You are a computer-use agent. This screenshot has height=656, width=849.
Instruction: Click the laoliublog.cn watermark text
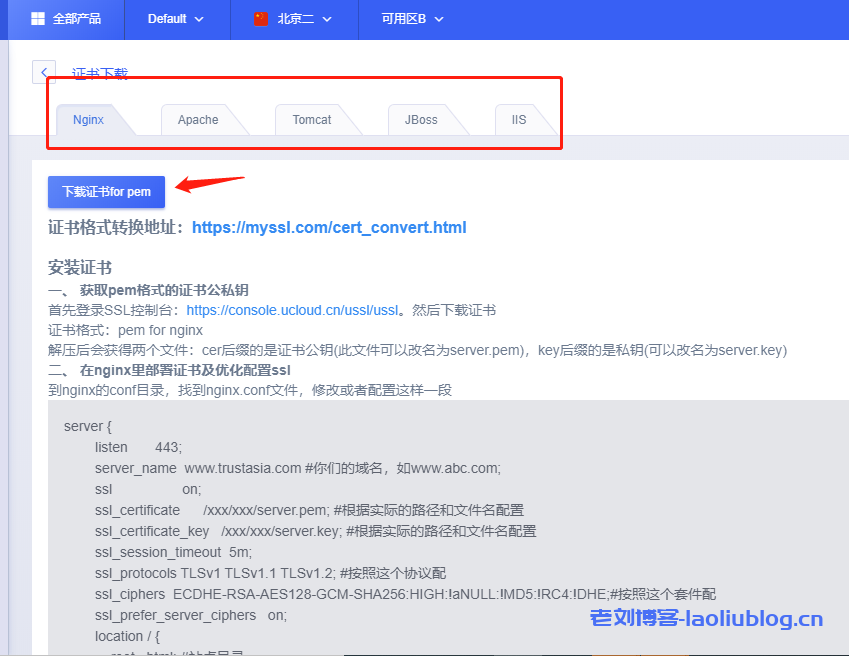(x=706, y=619)
